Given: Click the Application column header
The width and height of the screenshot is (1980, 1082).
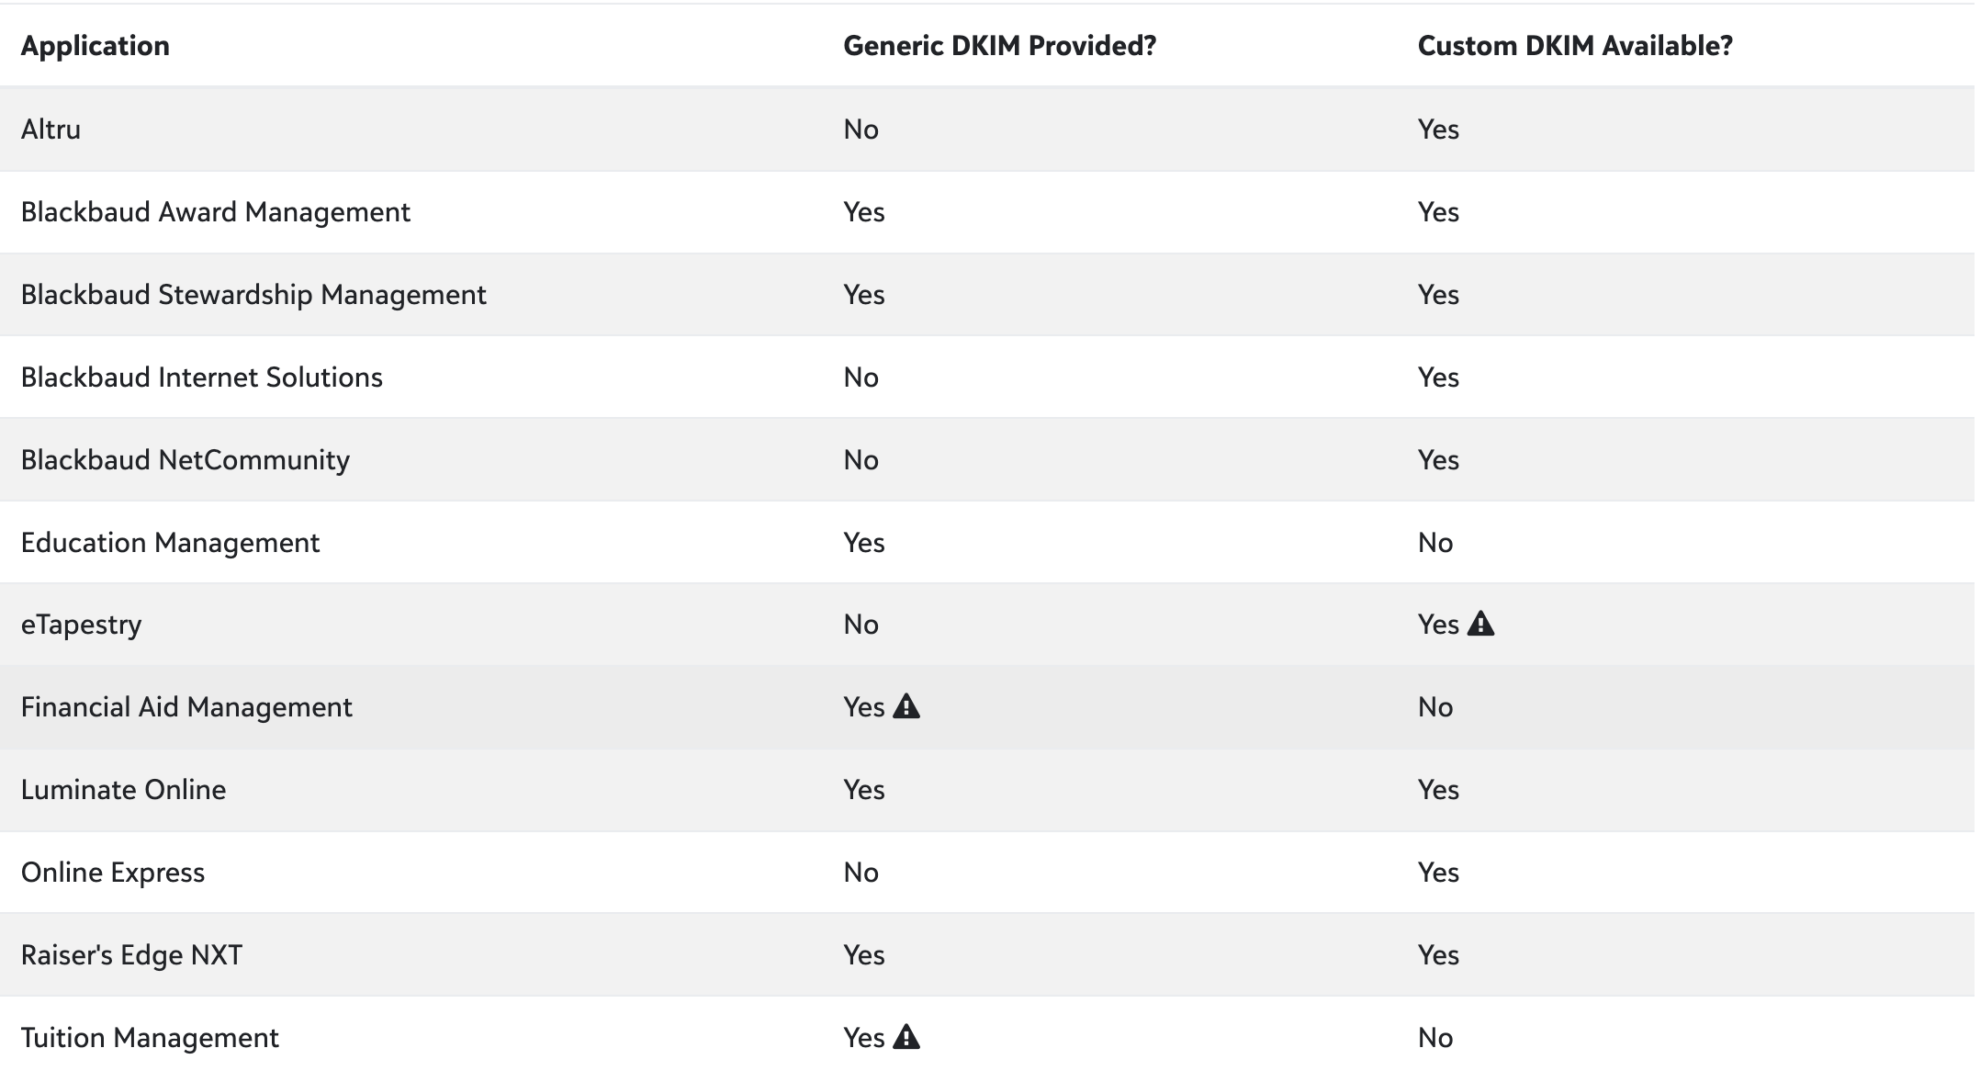Looking at the screenshot, I should 95,46.
